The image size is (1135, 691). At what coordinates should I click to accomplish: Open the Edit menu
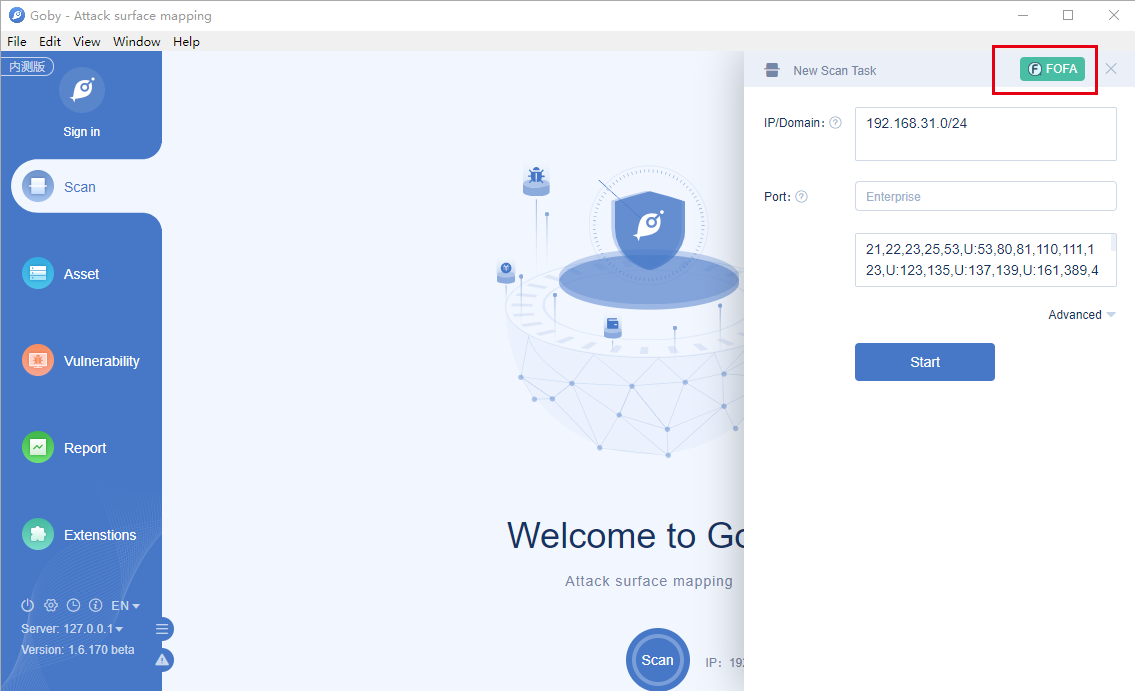point(50,41)
